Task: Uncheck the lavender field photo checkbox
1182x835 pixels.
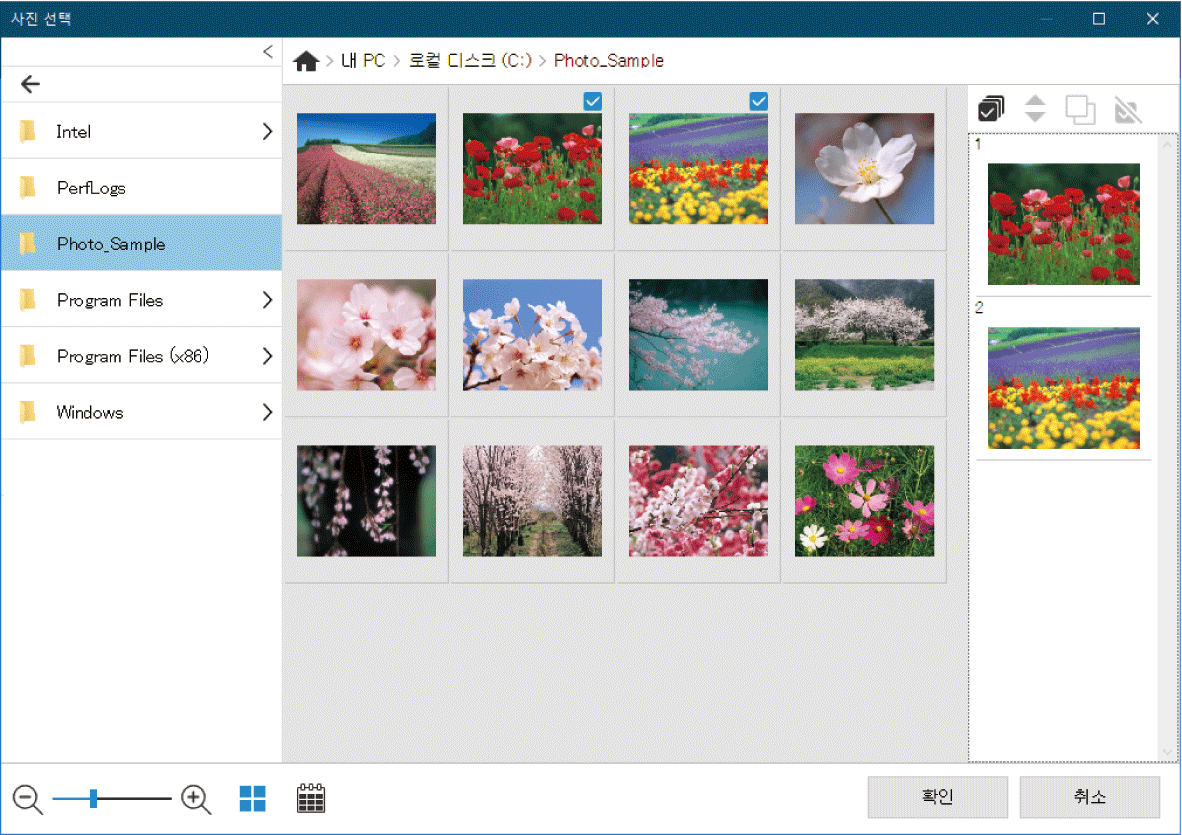Action: pos(758,100)
